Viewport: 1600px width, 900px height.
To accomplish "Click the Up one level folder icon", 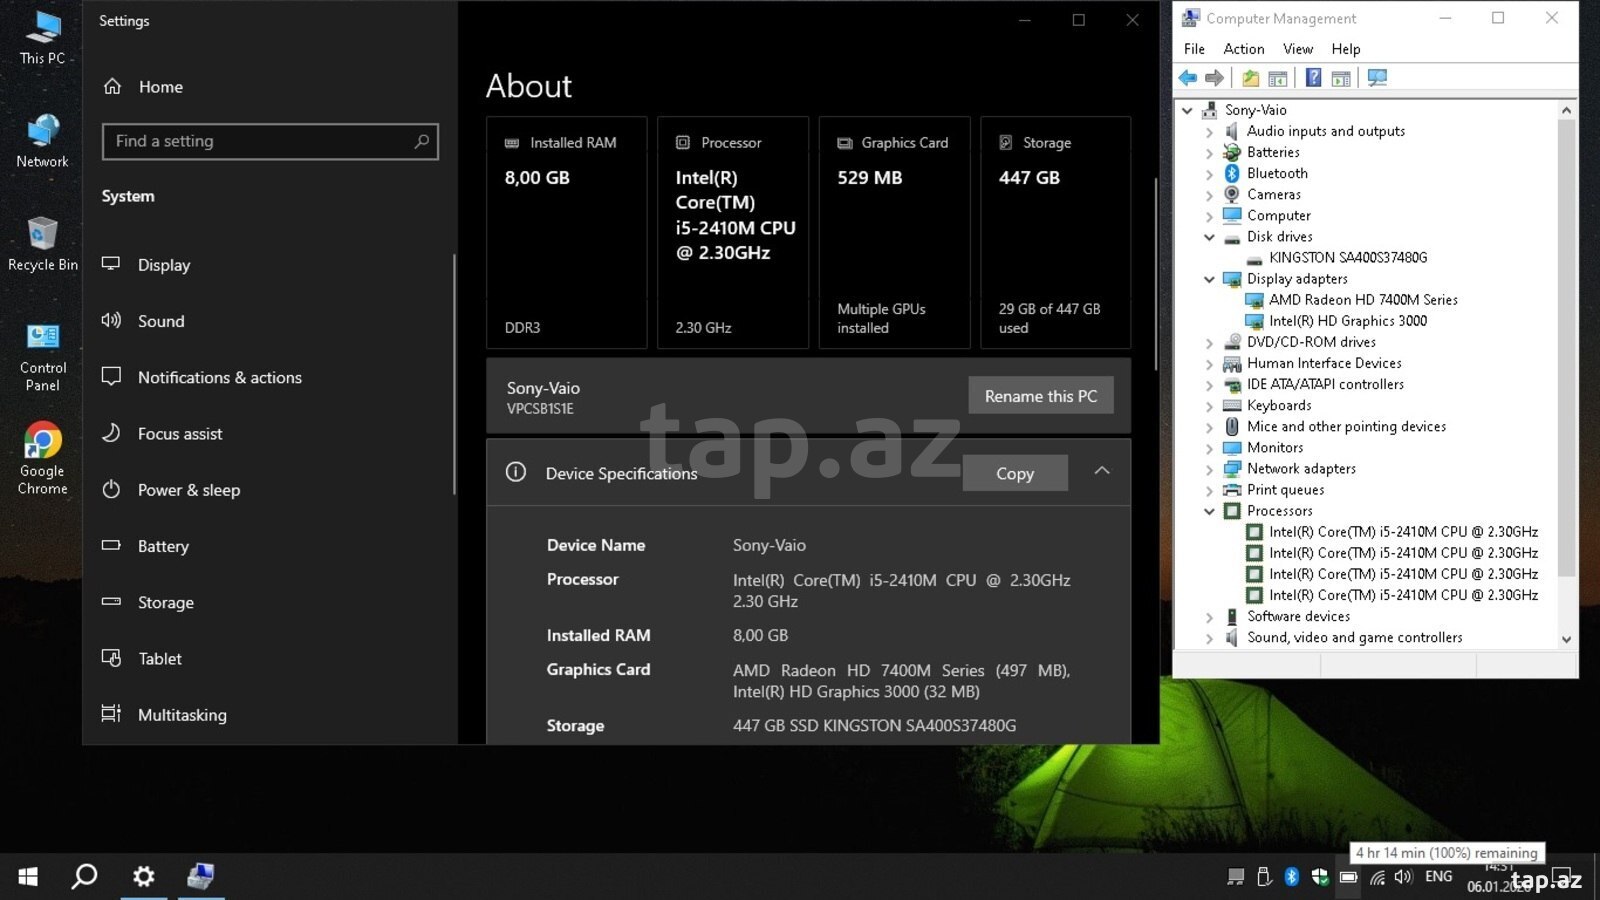I will [1250, 78].
